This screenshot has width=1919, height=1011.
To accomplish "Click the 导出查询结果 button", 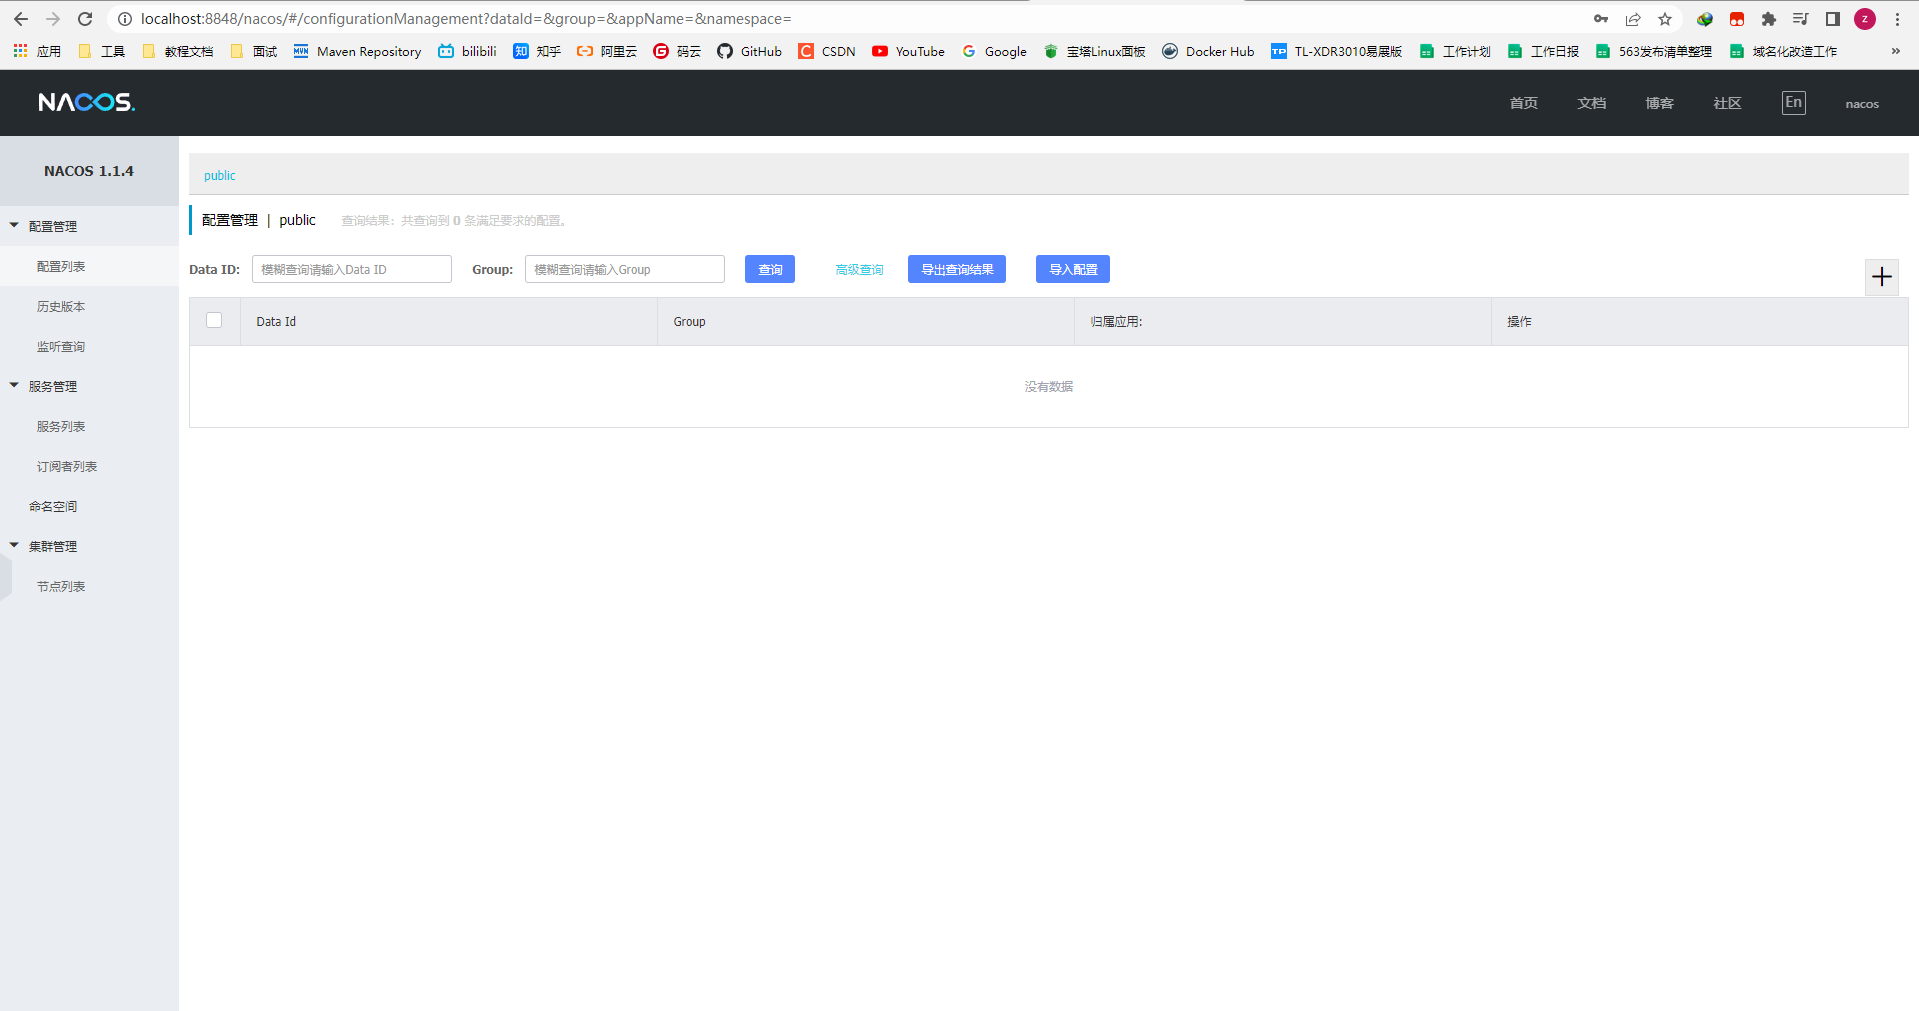I will coord(957,269).
